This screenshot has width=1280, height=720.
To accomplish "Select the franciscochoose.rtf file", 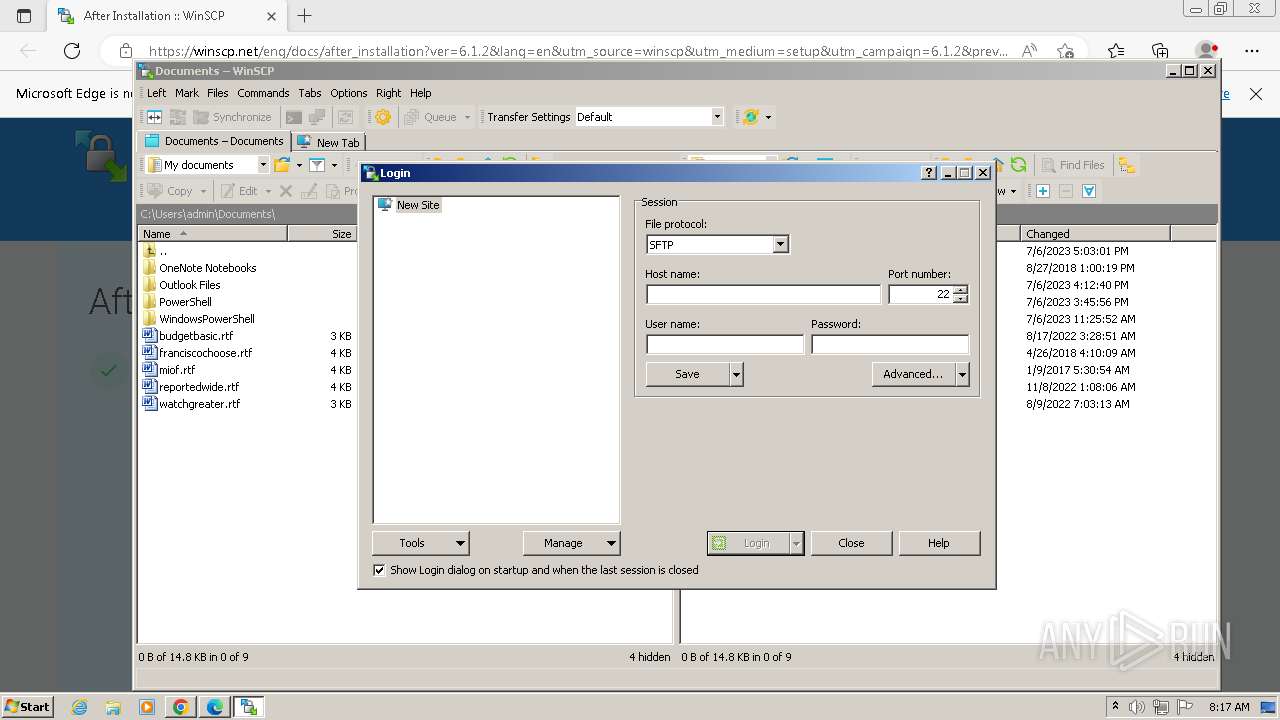I will pyautogui.click(x=205, y=353).
